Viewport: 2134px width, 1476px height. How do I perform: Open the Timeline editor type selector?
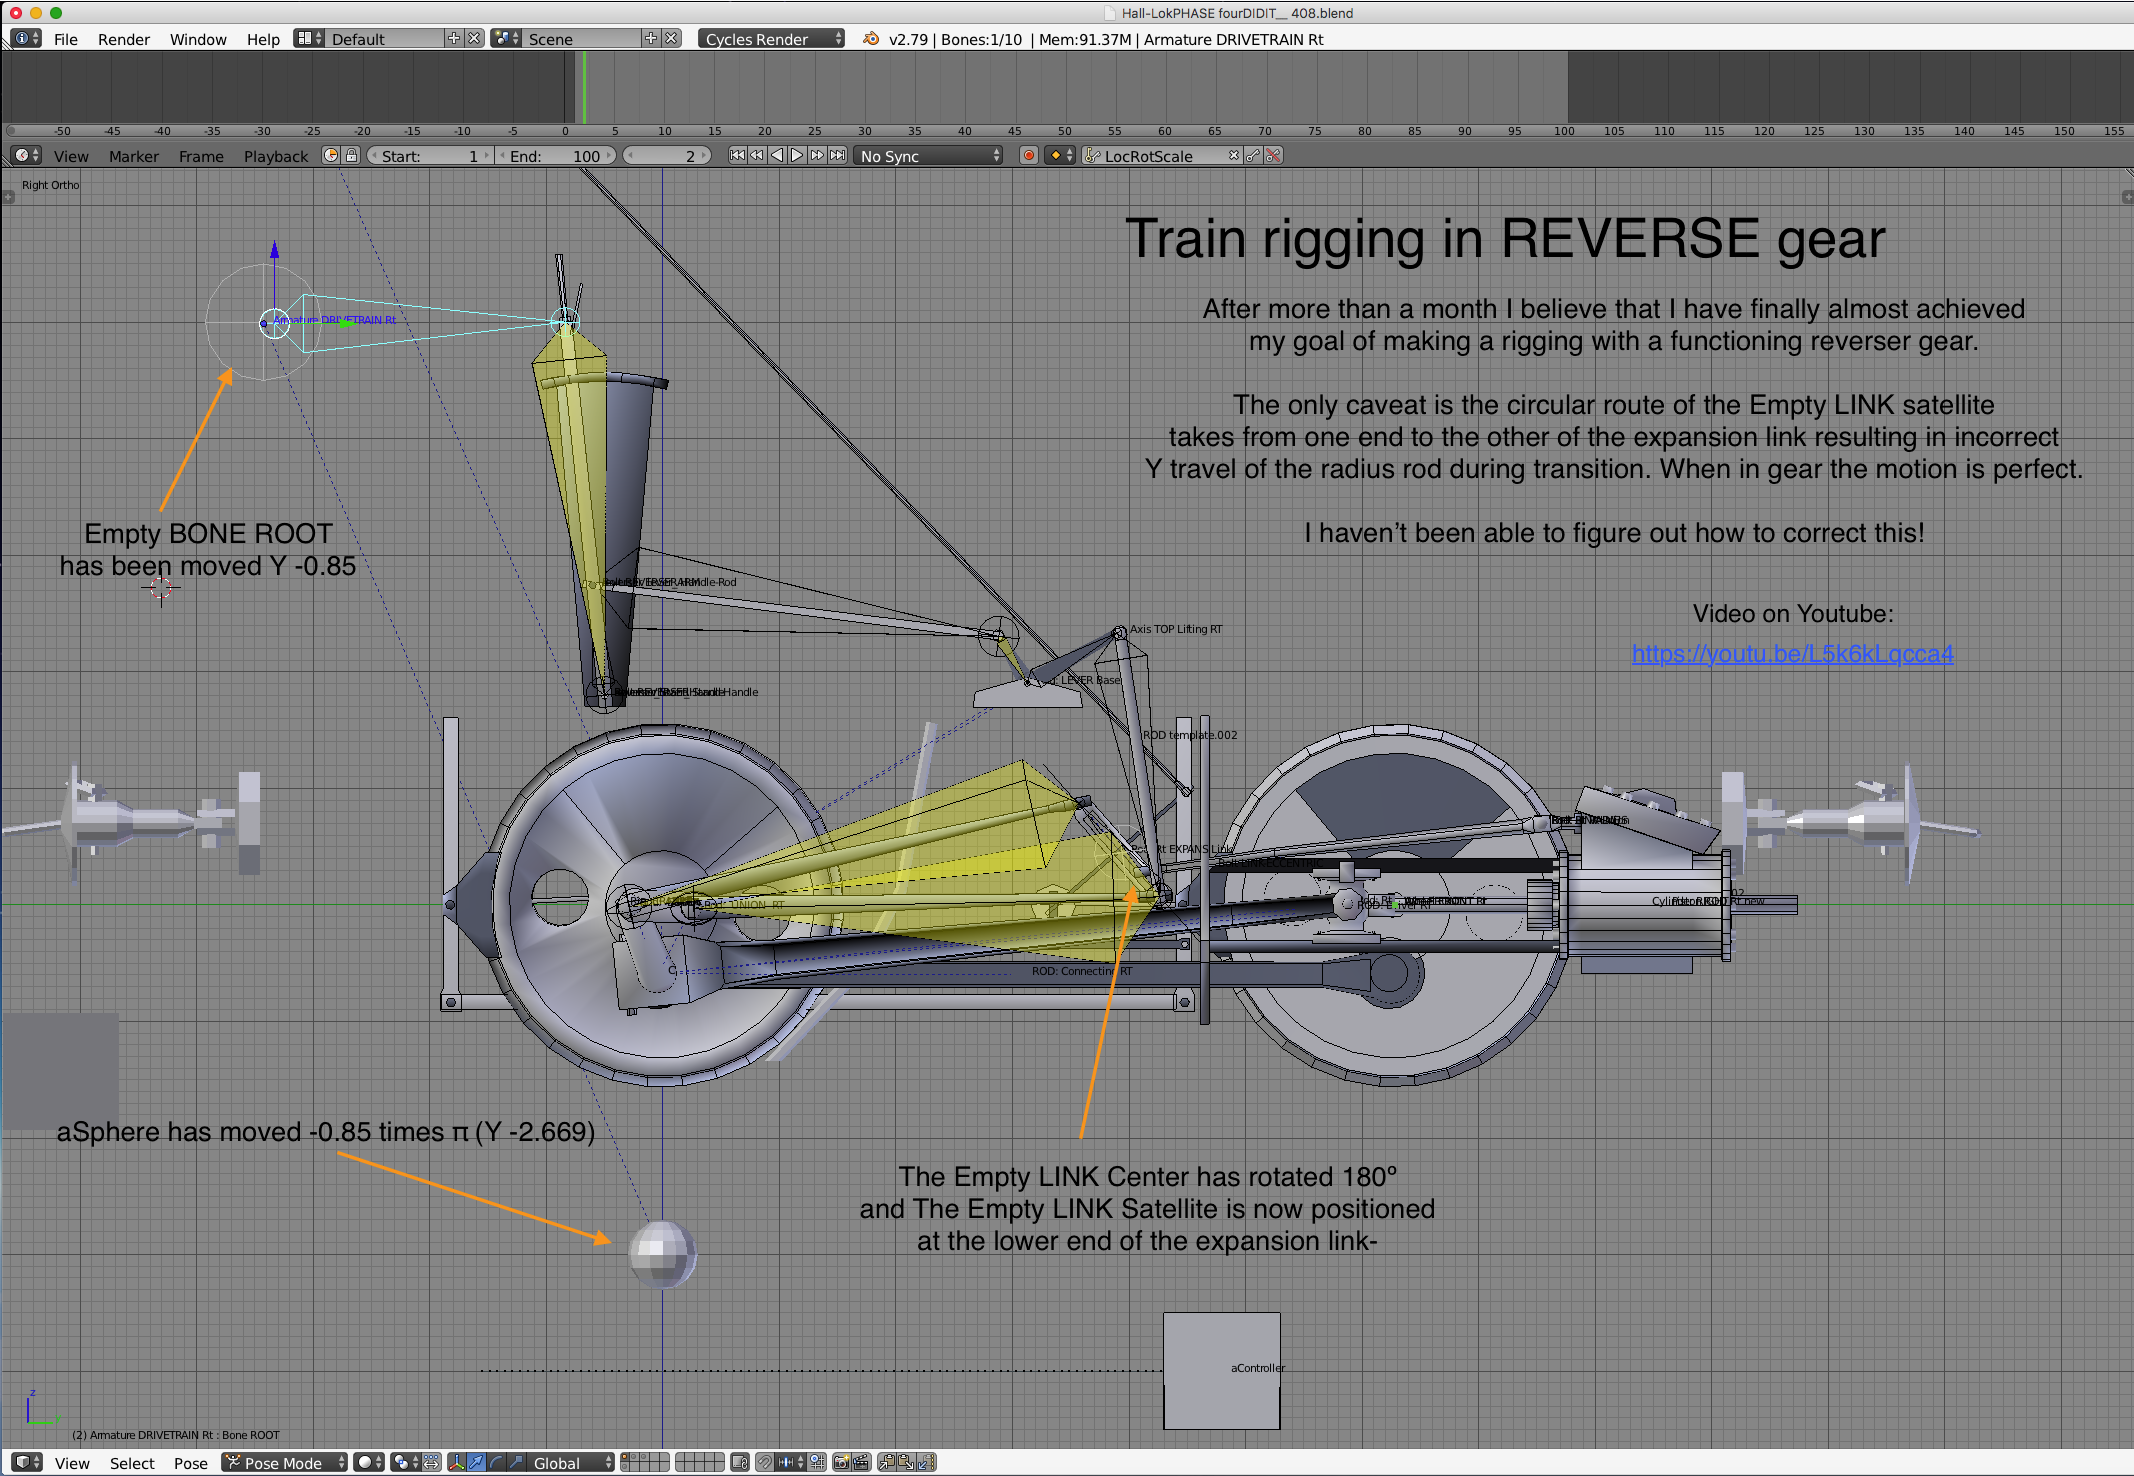(26, 156)
